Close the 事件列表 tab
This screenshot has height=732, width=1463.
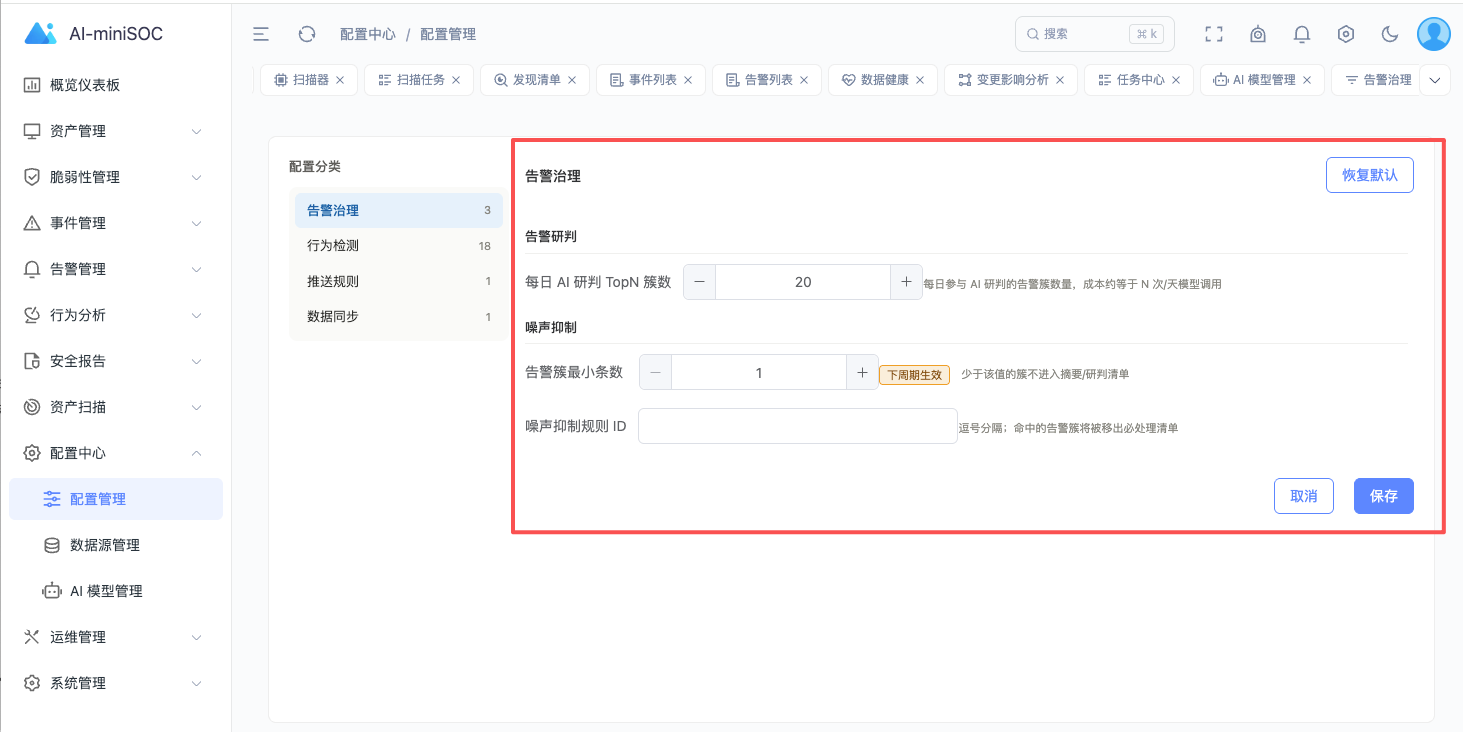[688, 80]
